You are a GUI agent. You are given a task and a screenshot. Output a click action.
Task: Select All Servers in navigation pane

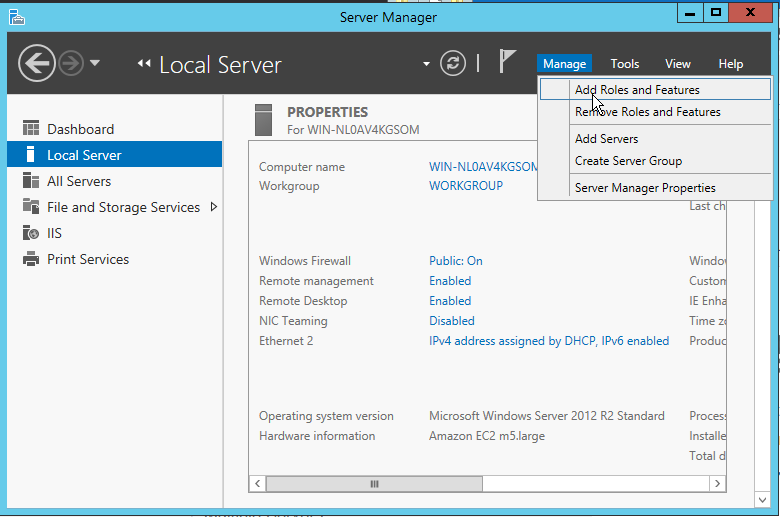click(79, 181)
